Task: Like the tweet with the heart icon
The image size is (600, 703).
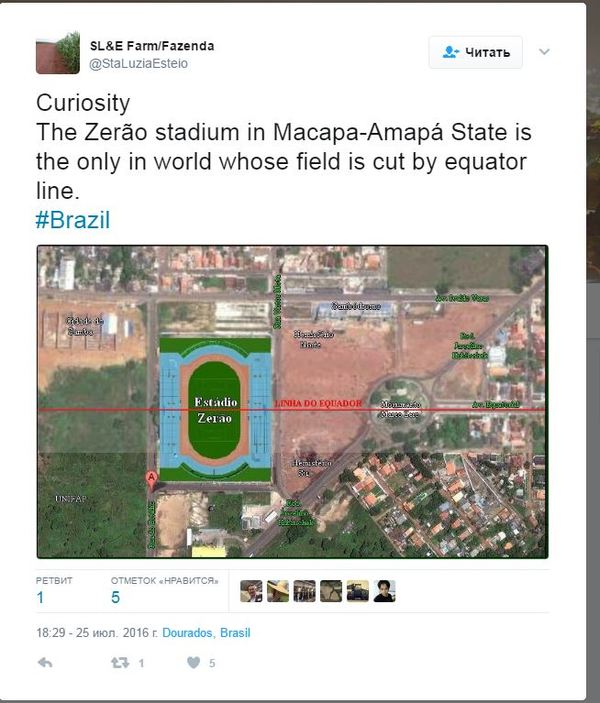Action: click(194, 663)
